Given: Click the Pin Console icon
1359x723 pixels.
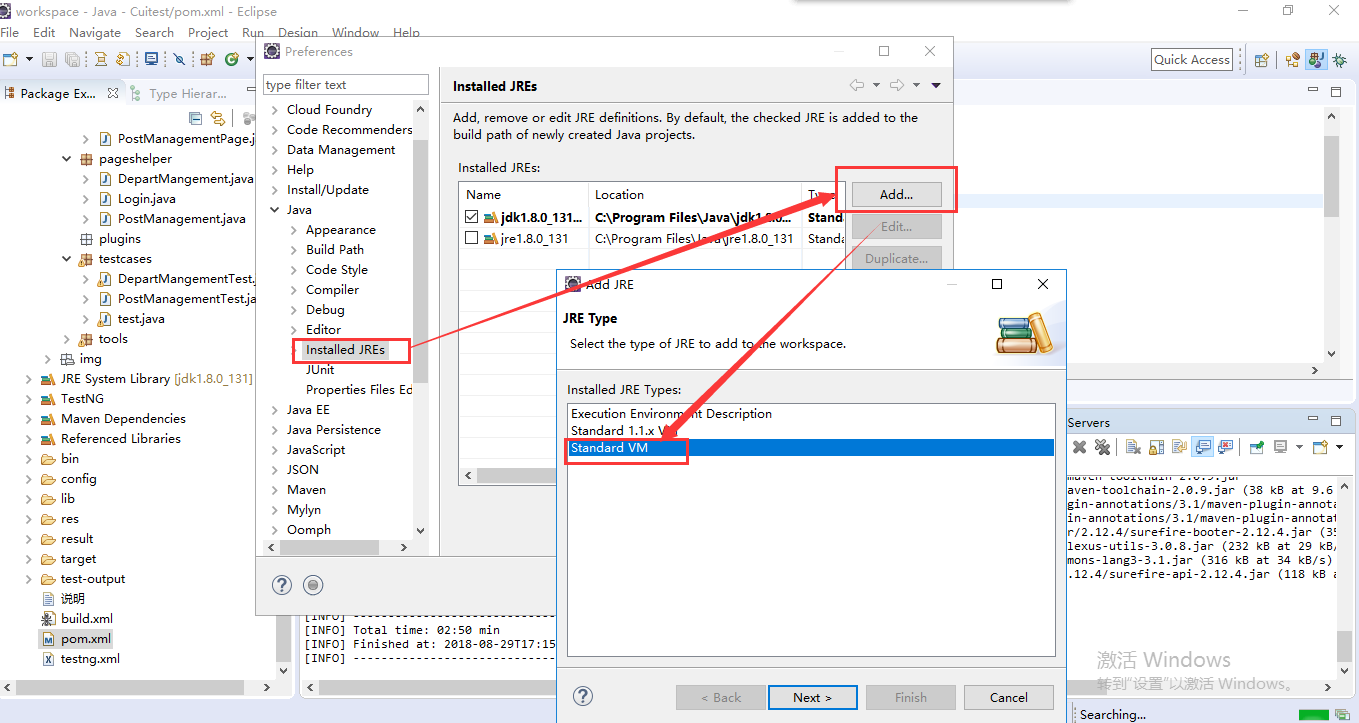Looking at the screenshot, I should pos(1257,447).
